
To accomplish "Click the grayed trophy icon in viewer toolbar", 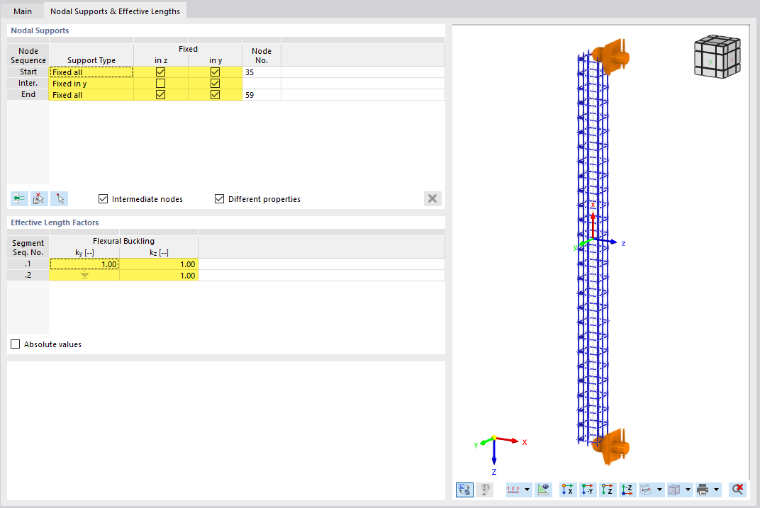I will [485, 490].
